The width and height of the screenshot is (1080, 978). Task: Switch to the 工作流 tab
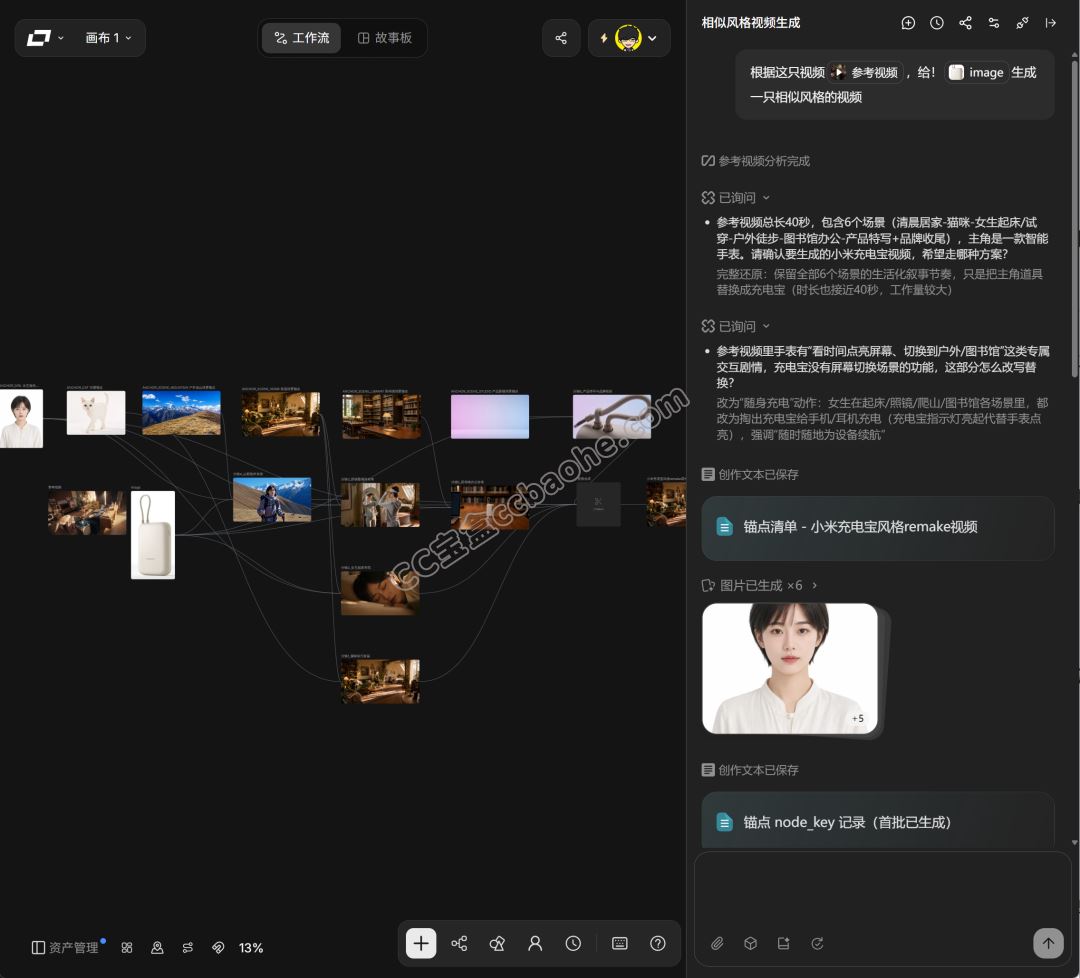pos(302,38)
